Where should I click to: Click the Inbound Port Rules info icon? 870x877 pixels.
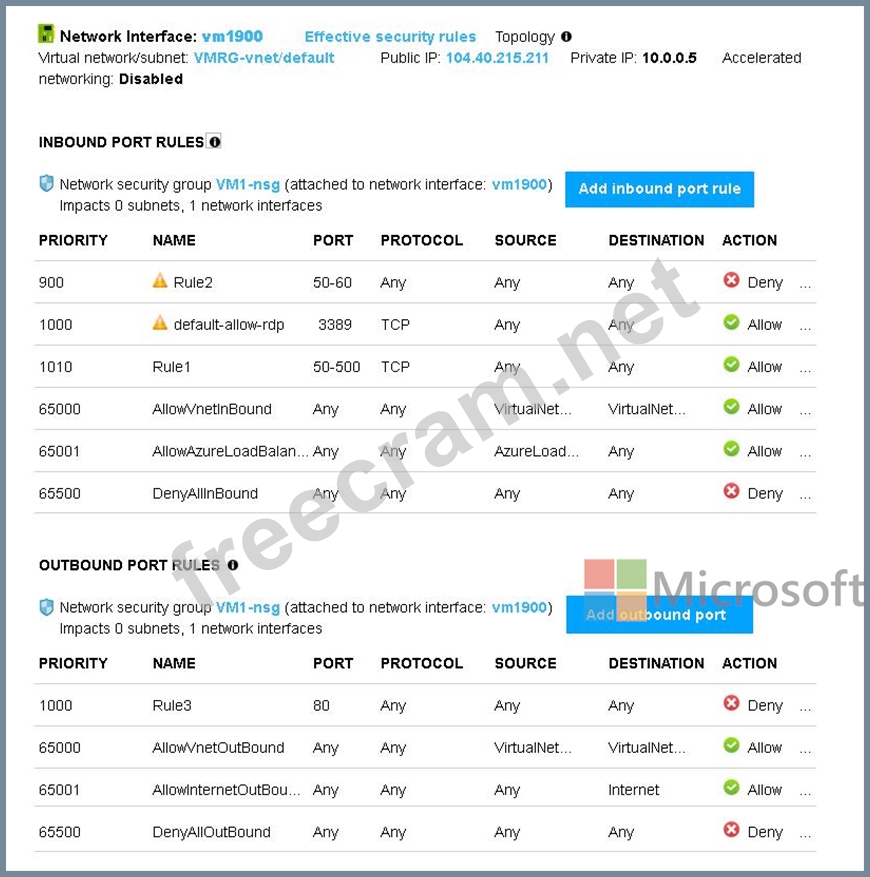coord(214,142)
